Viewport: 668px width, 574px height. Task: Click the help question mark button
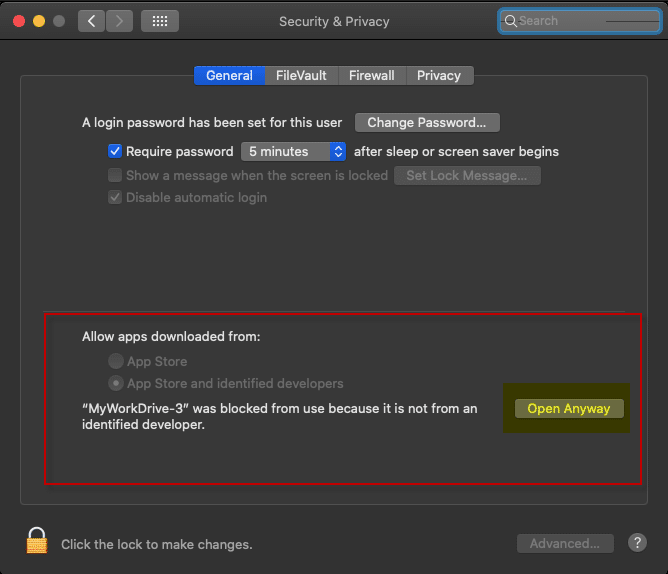pos(637,543)
